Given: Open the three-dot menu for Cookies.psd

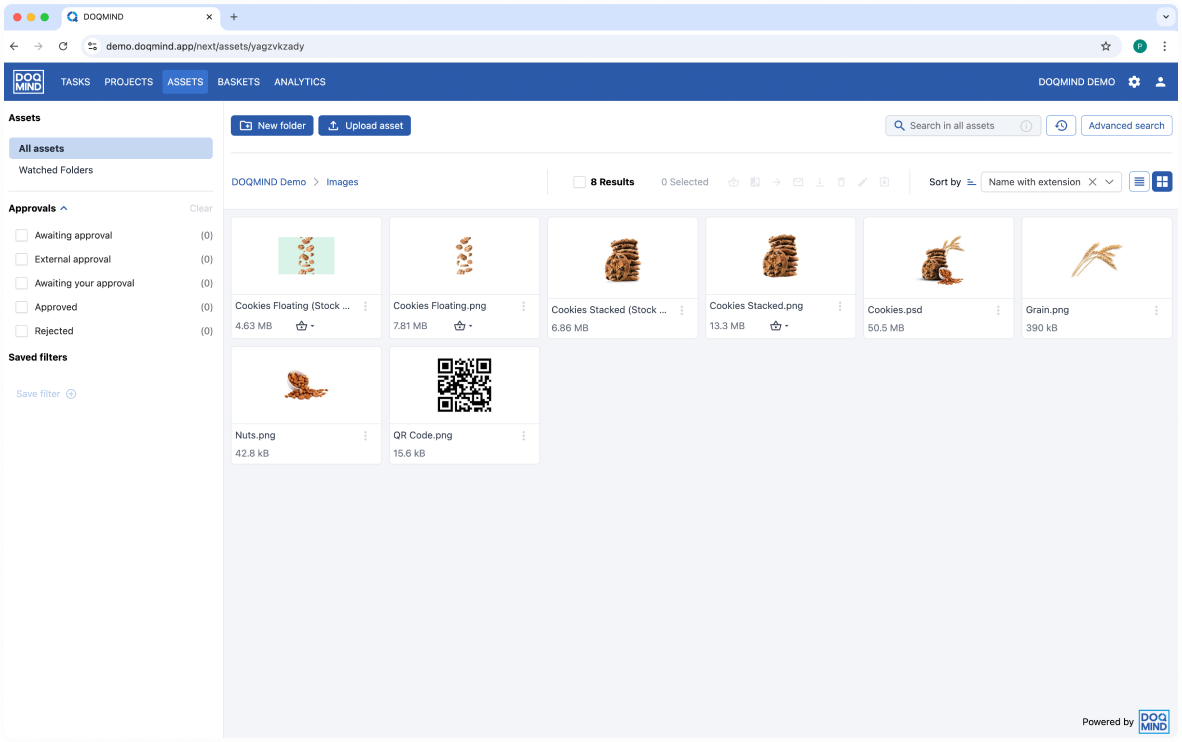Looking at the screenshot, I should [998, 310].
